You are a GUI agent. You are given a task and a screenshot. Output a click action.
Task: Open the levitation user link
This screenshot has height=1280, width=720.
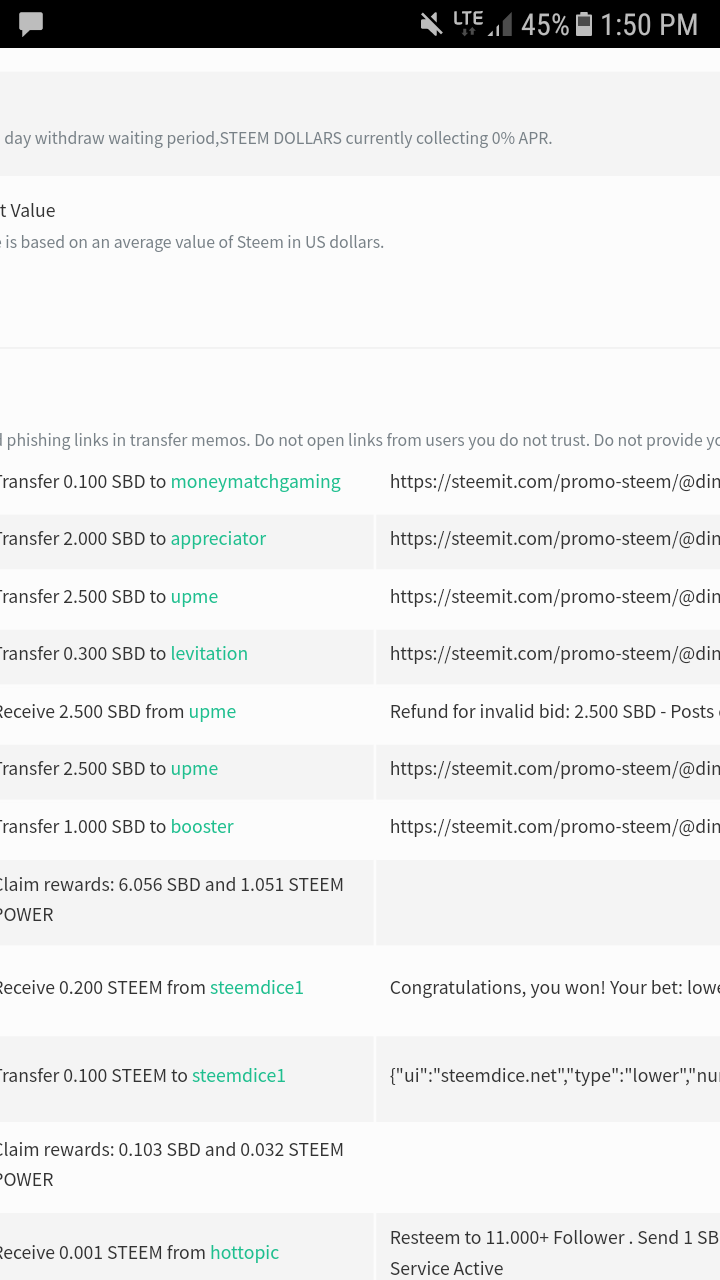click(x=209, y=654)
